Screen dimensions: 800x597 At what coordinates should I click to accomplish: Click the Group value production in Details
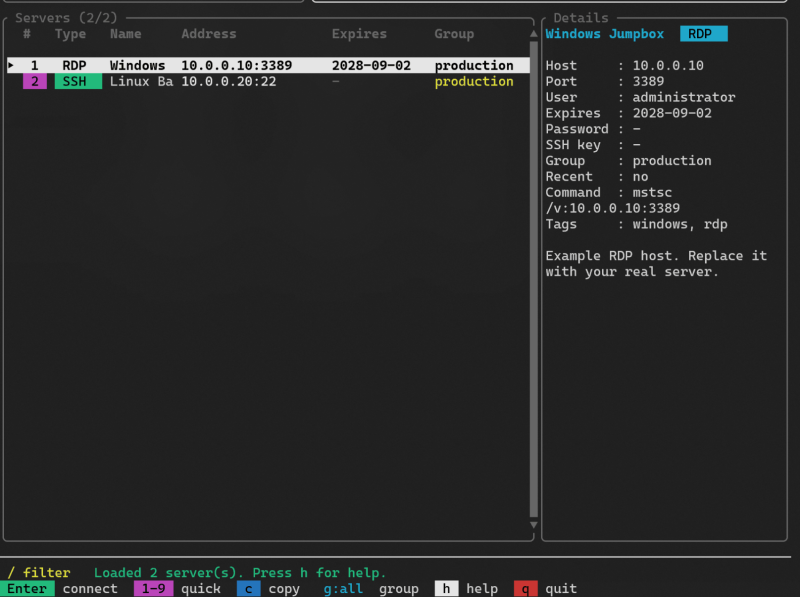[672, 161]
